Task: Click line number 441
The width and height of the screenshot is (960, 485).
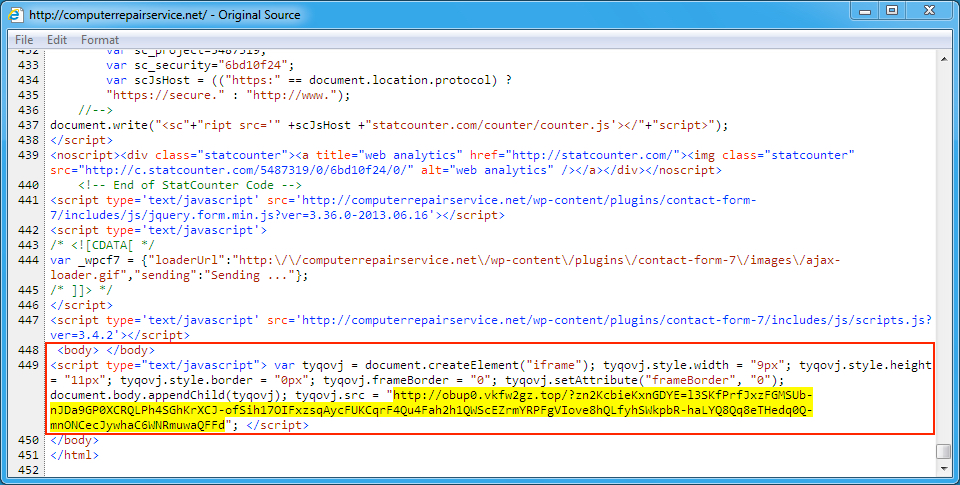Action: tap(28, 200)
